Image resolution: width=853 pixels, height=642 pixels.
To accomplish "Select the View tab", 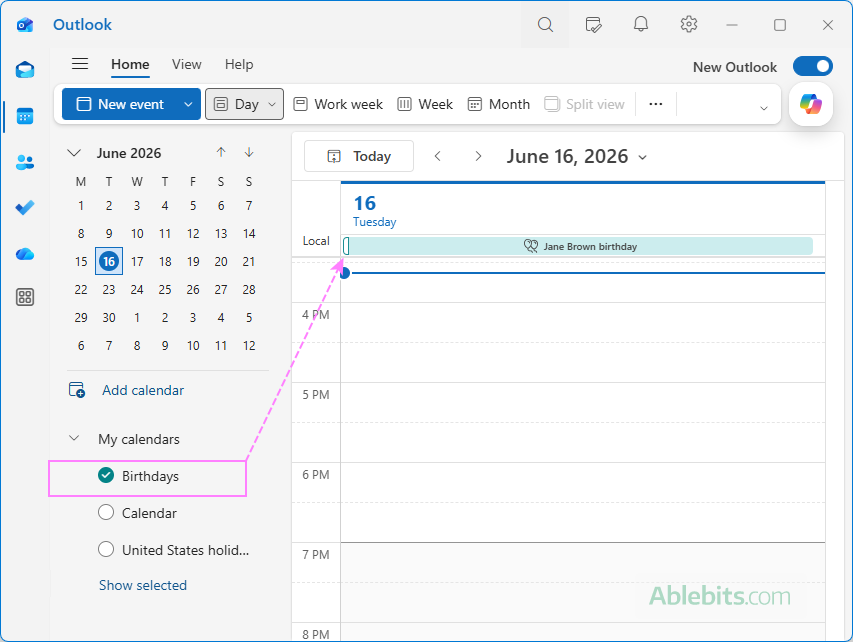I will (x=187, y=64).
